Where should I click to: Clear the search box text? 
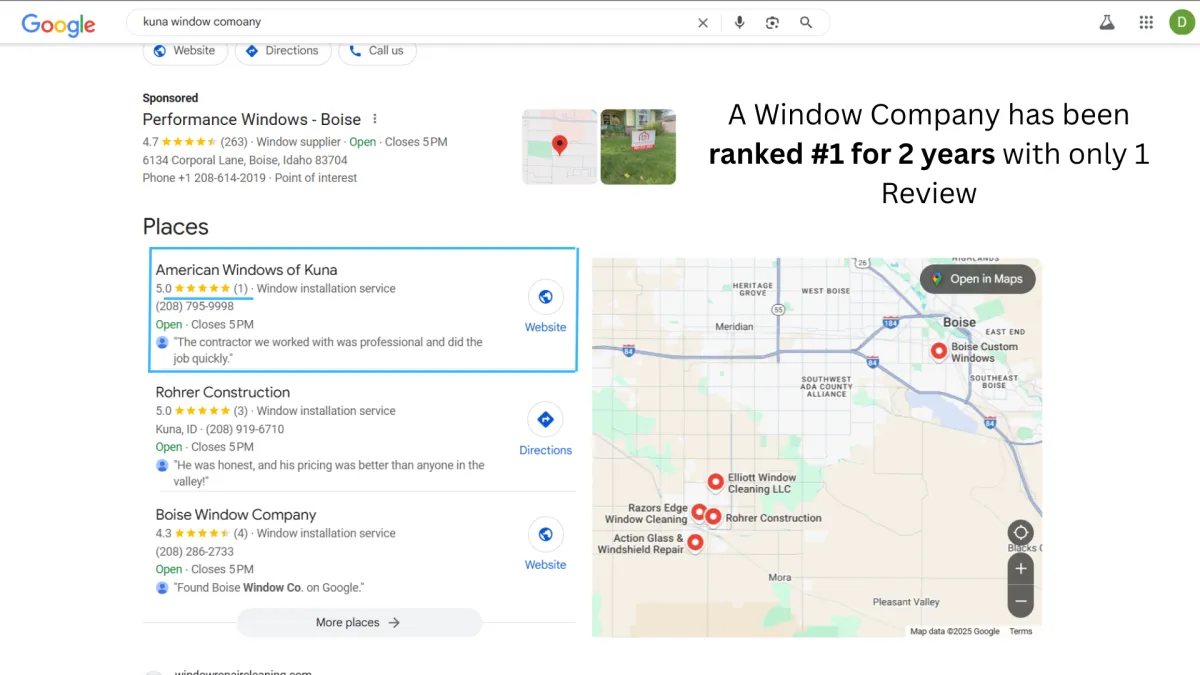pos(703,23)
